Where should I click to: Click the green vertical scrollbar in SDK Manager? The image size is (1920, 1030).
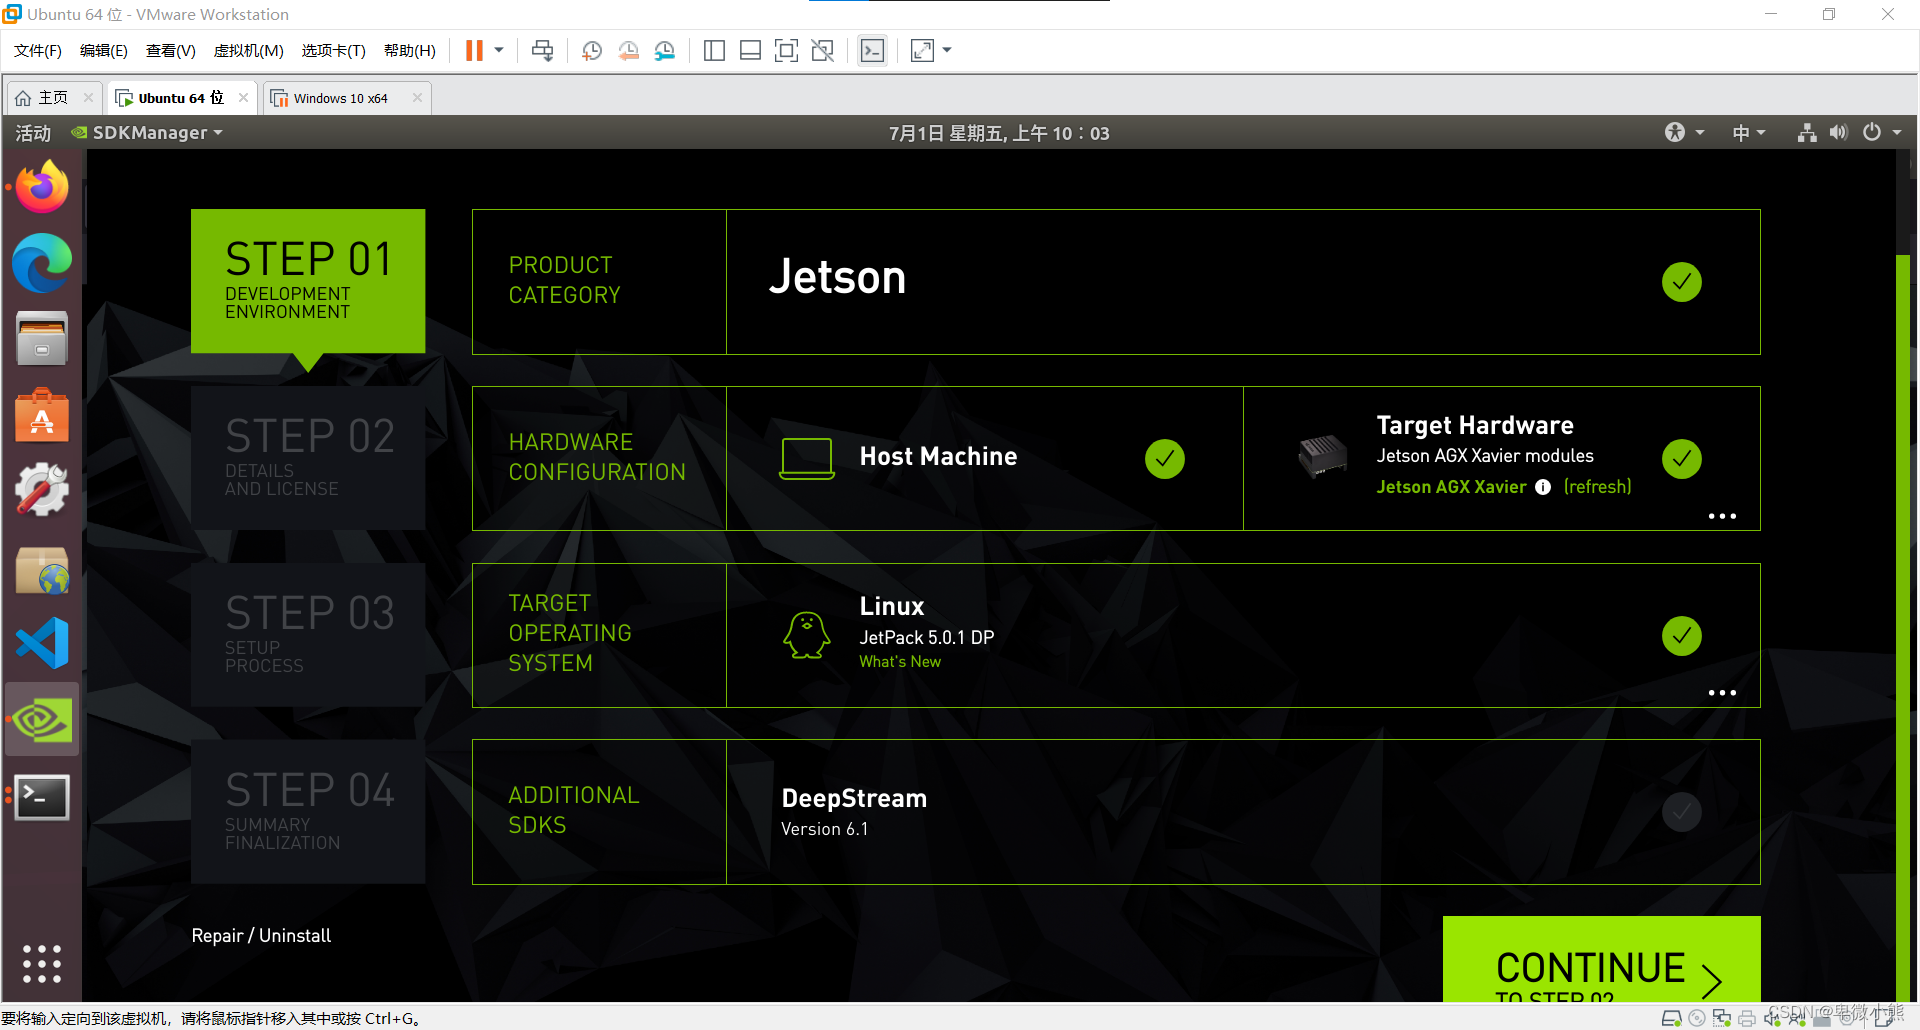[x=1903, y=628]
